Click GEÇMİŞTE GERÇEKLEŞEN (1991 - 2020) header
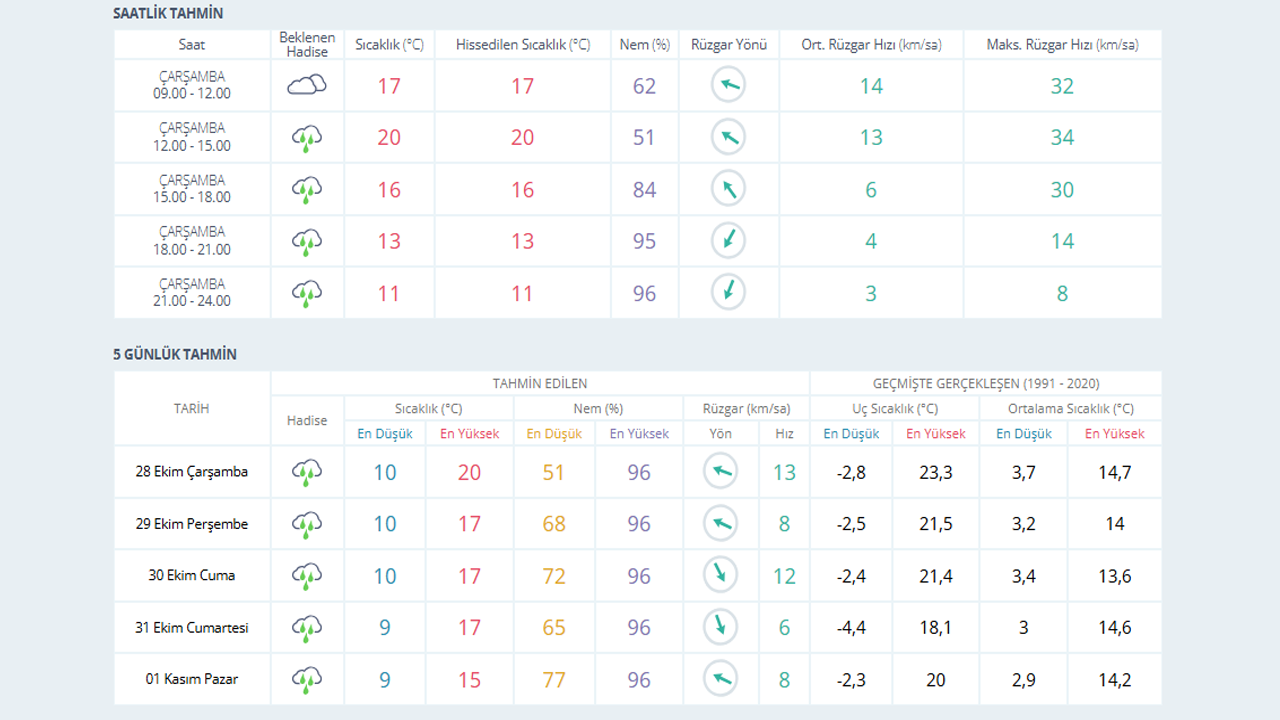This screenshot has width=1280, height=720. pyautogui.click(x=986, y=383)
